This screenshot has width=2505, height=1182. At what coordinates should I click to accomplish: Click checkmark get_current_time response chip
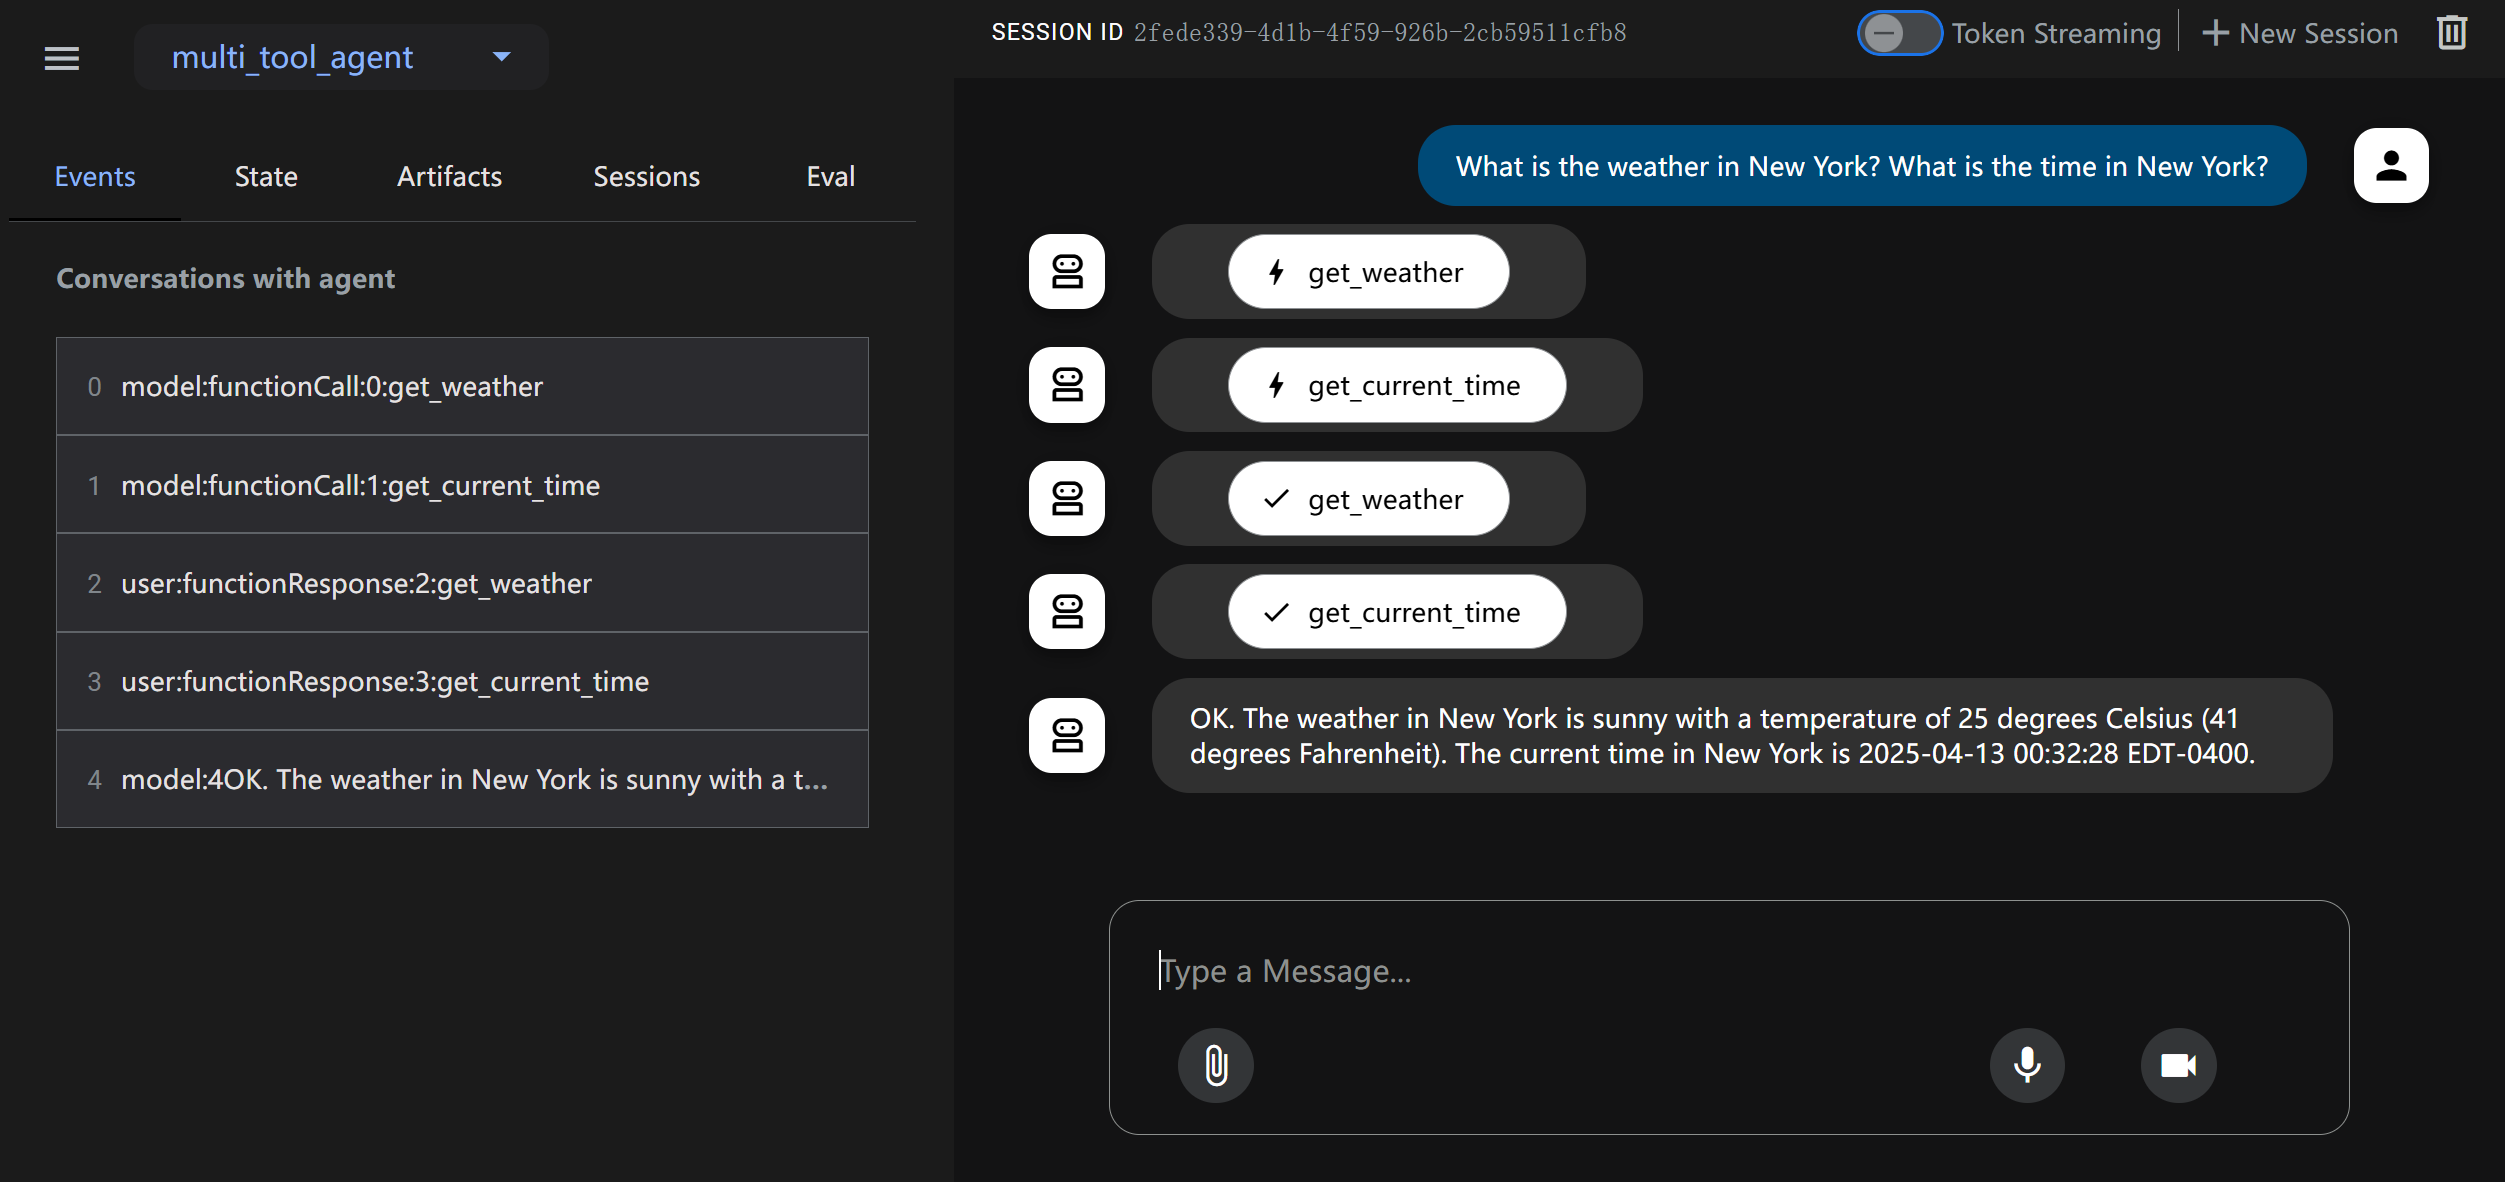click(x=1396, y=612)
